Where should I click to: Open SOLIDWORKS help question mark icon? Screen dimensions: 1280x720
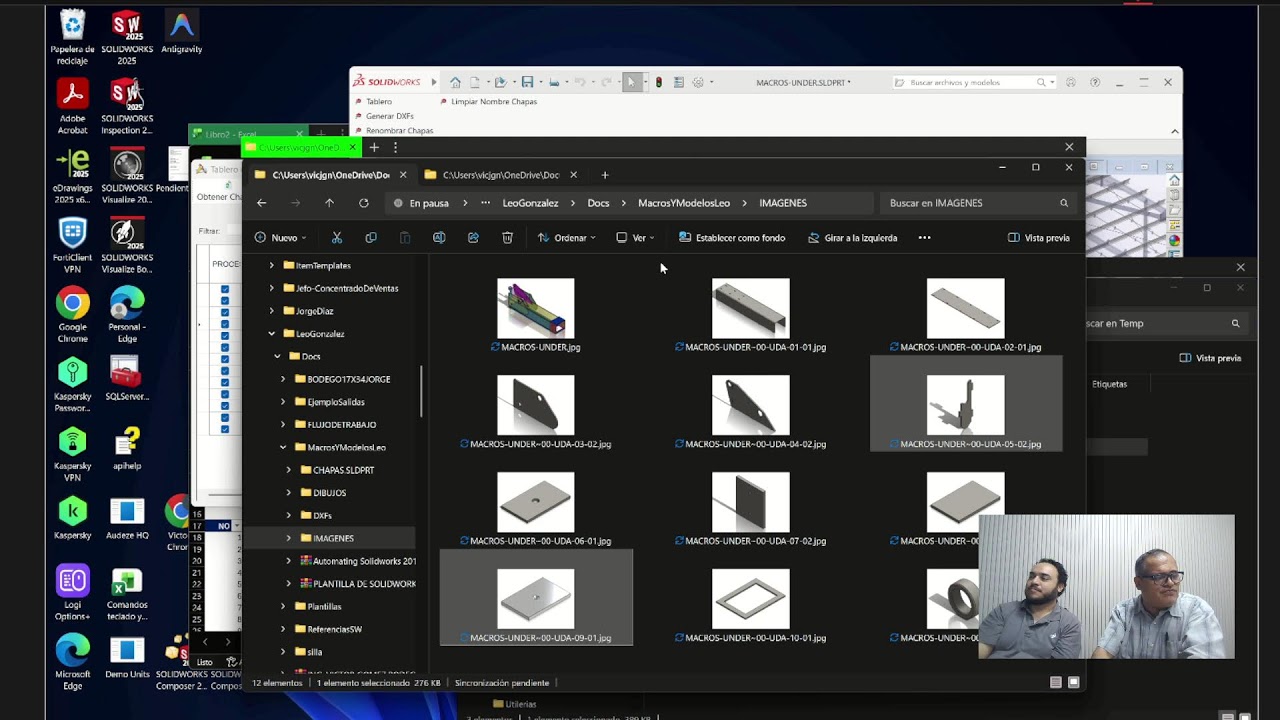[x=1095, y=82]
